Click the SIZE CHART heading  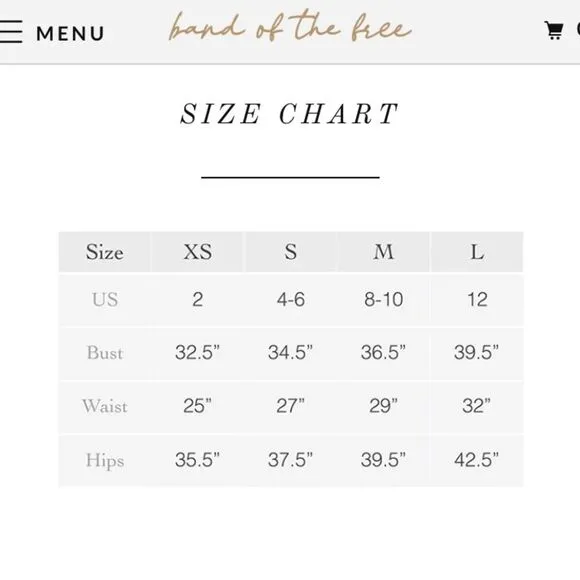289,114
